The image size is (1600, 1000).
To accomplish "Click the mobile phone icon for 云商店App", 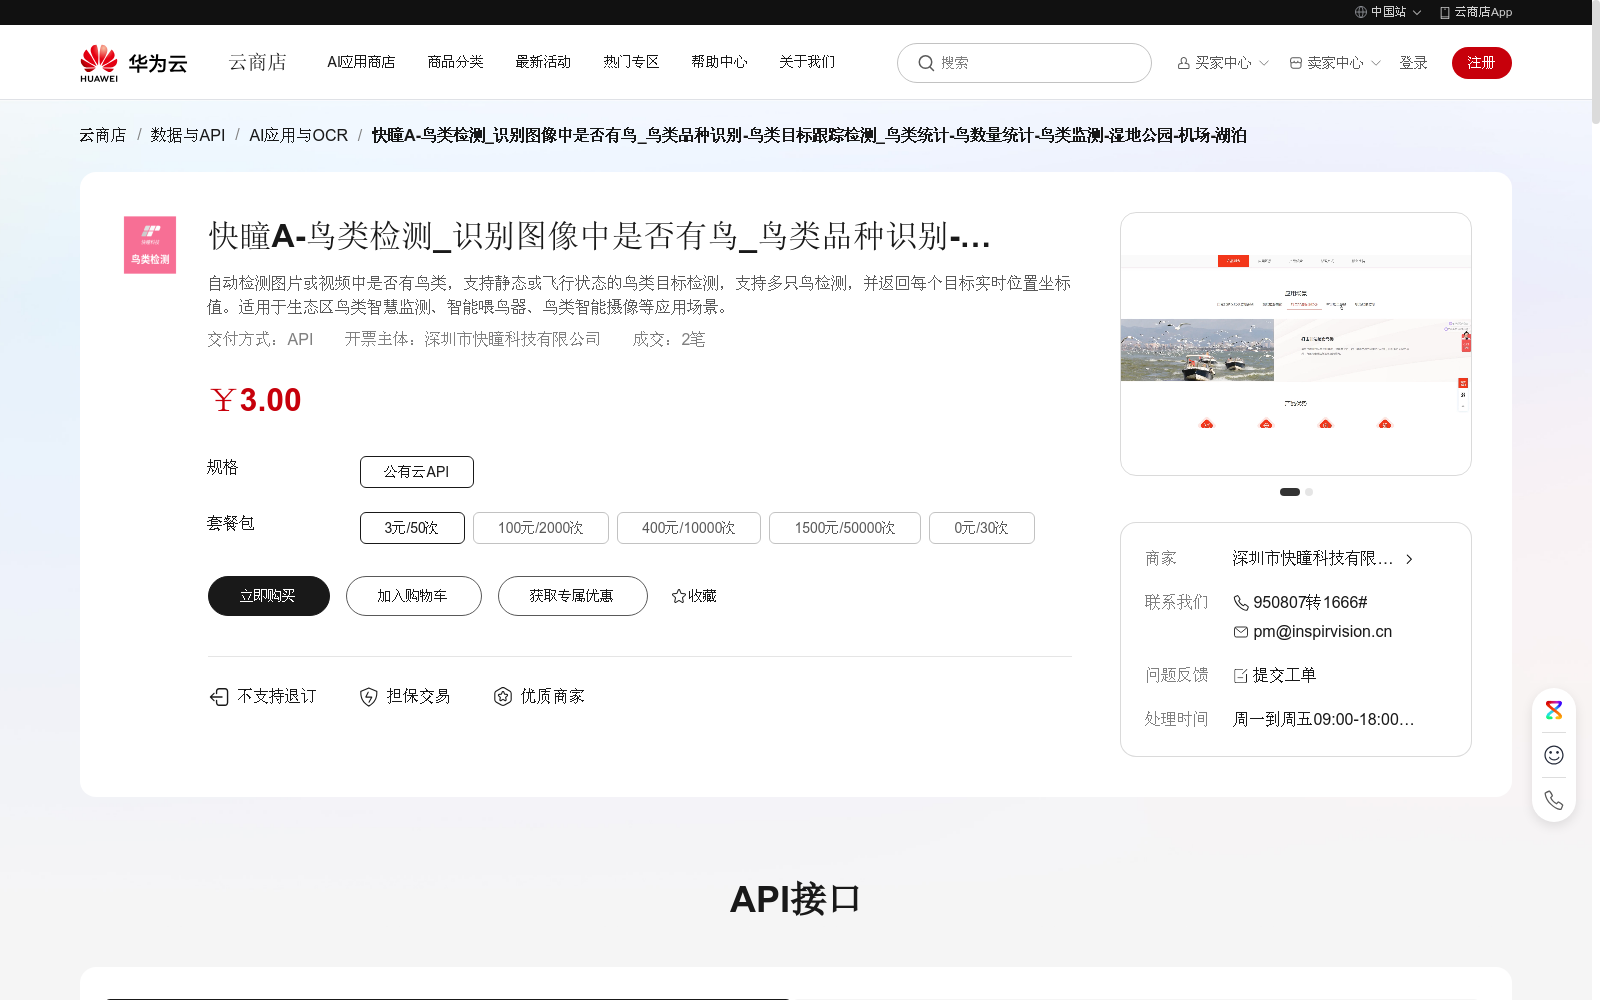I will coord(1445,12).
